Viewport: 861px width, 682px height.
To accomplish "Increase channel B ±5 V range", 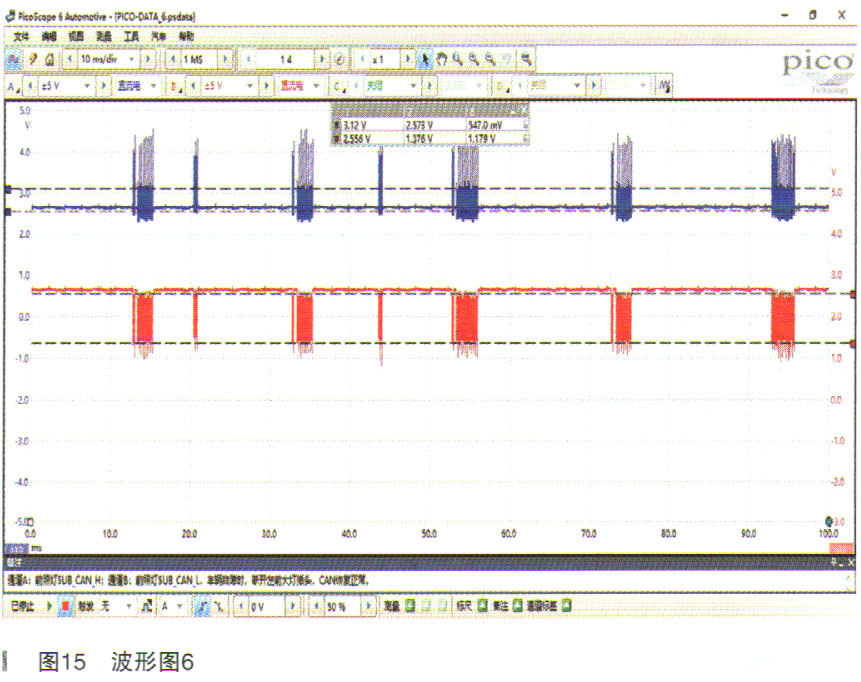I will tap(266, 86).
